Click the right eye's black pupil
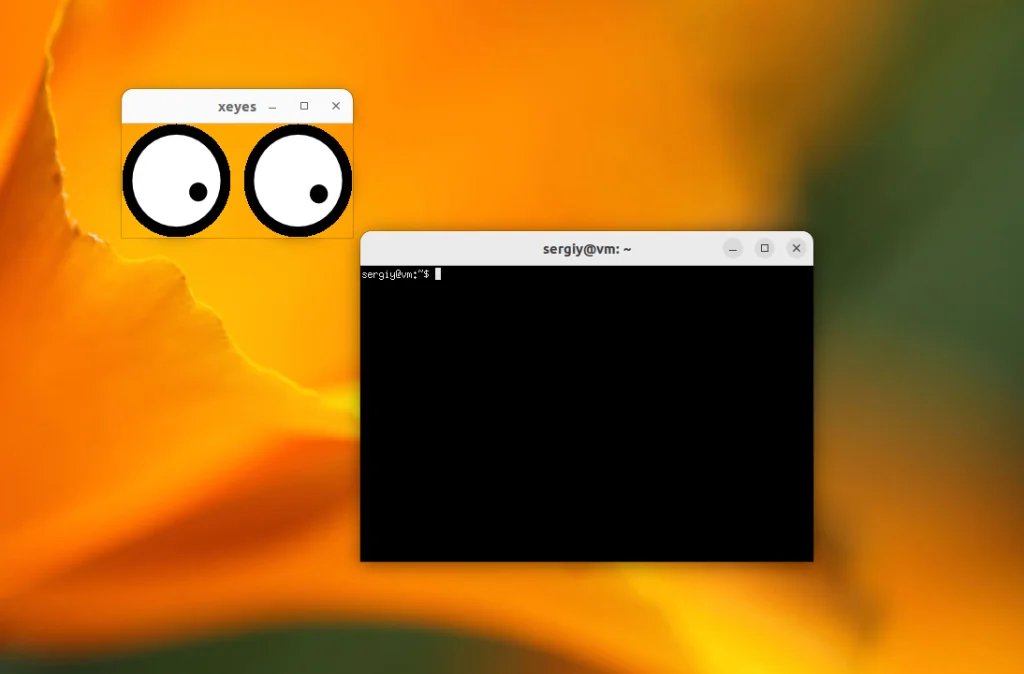This screenshot has height=674, width=1024. pos(318,192)
